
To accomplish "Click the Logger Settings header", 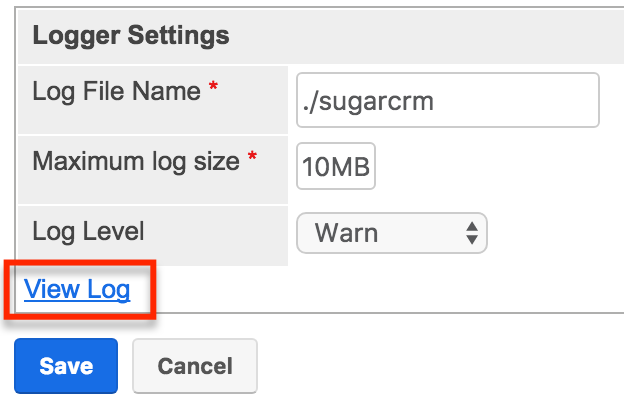I will [131, 36].
